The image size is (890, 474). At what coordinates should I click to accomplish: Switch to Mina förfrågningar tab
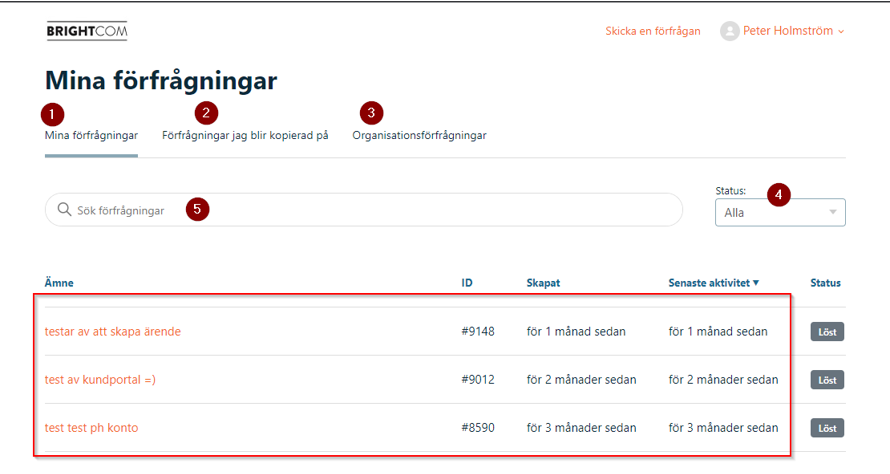point(91,135)
